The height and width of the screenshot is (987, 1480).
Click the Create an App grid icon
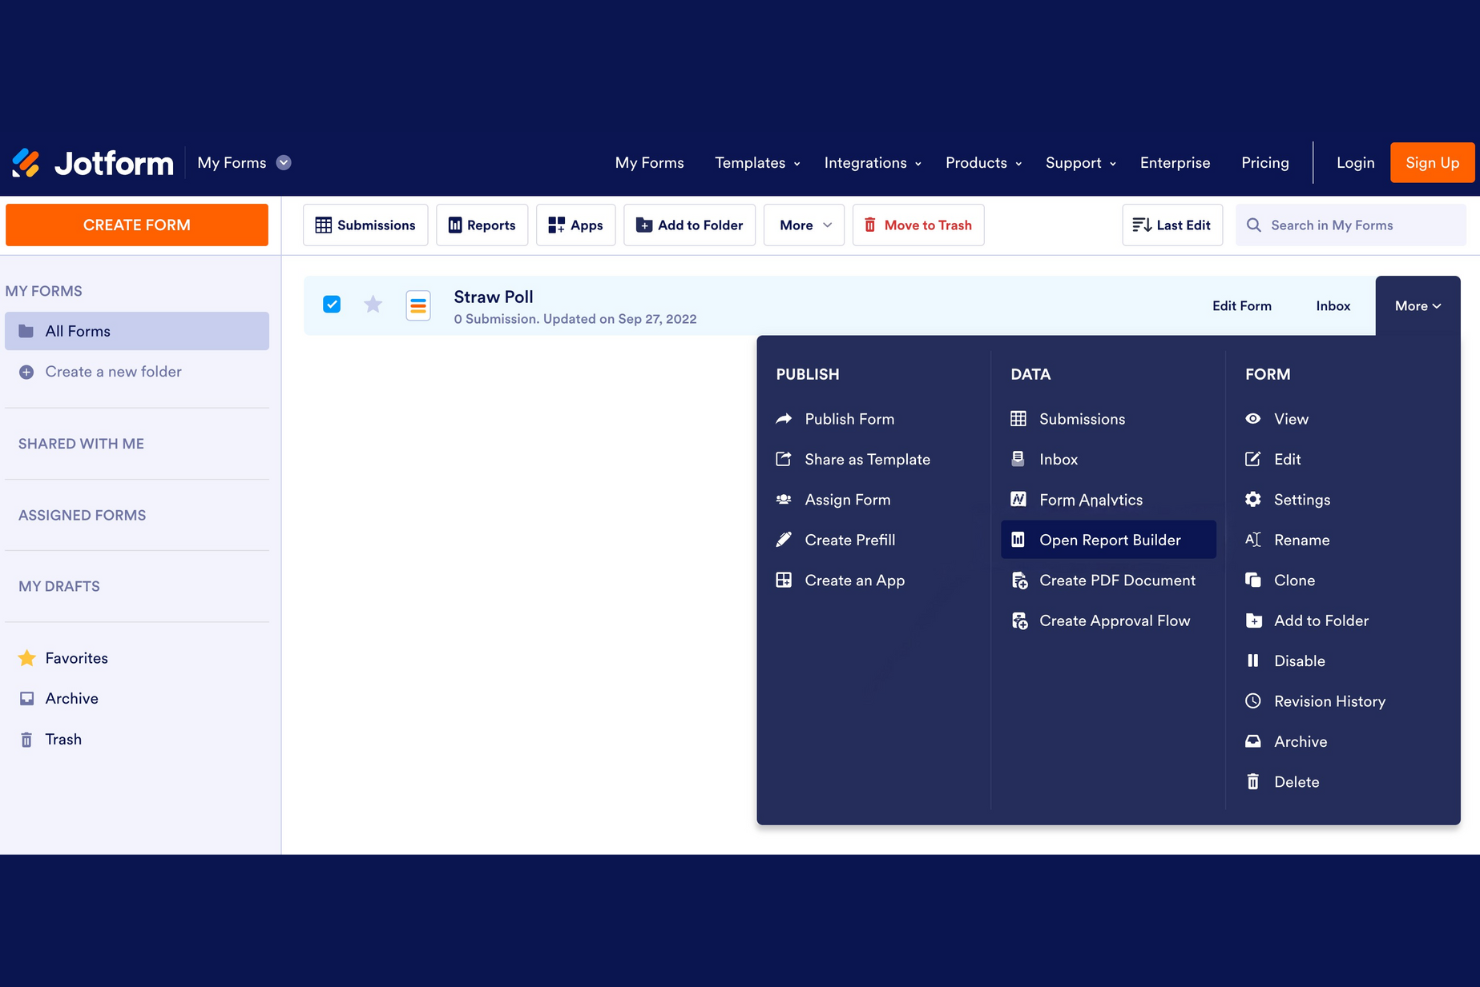pyautogui.click(x=784, y=580)
